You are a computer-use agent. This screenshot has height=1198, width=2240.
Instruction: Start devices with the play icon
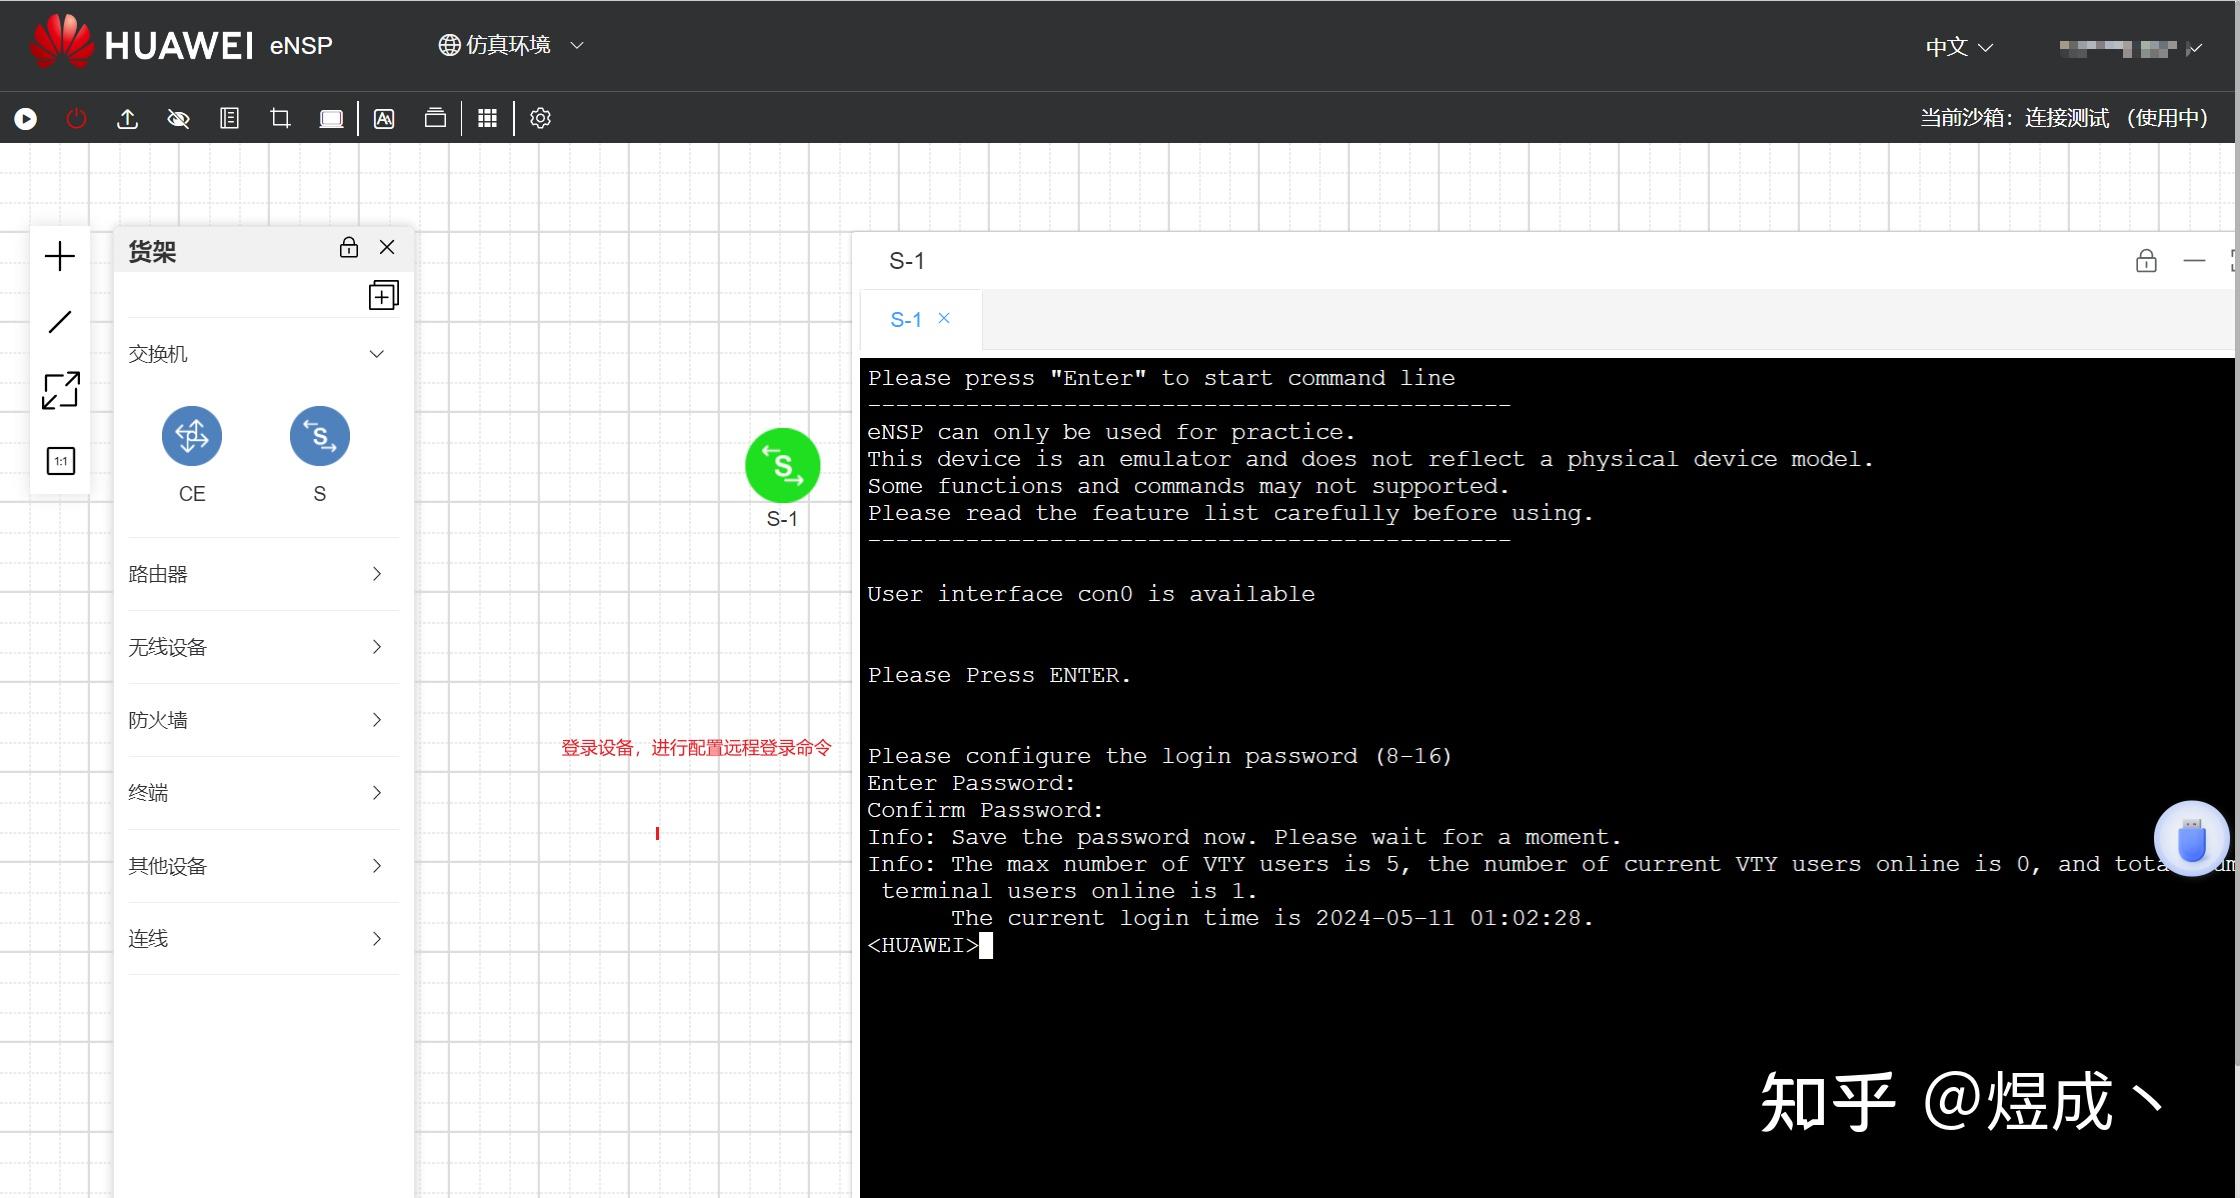tap(26, 119)
